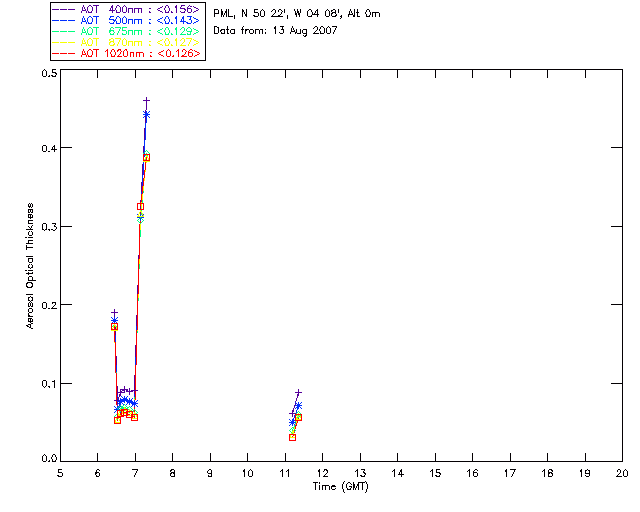Viewport: 640px width, 512px height.
Task: Click the 0.4 y-axis tick label
Action: (x=49, y=148)
